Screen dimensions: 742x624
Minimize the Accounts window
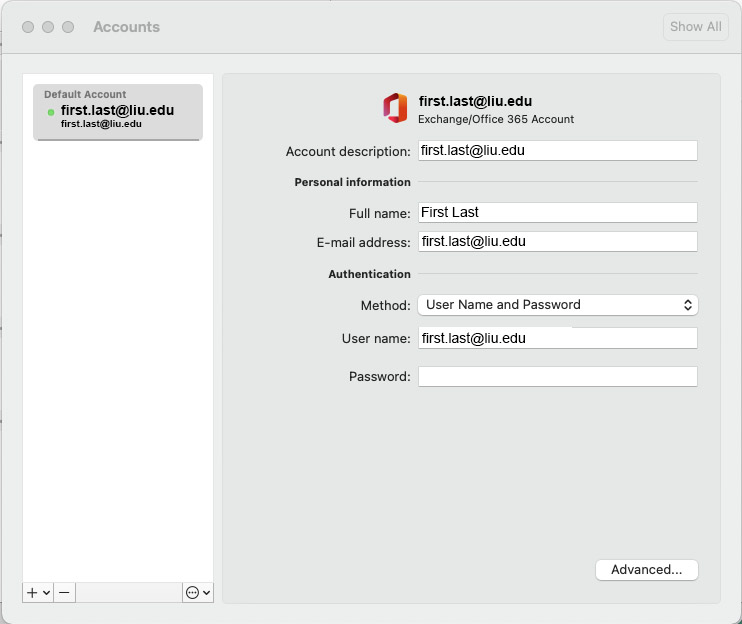tap(48, 27)
